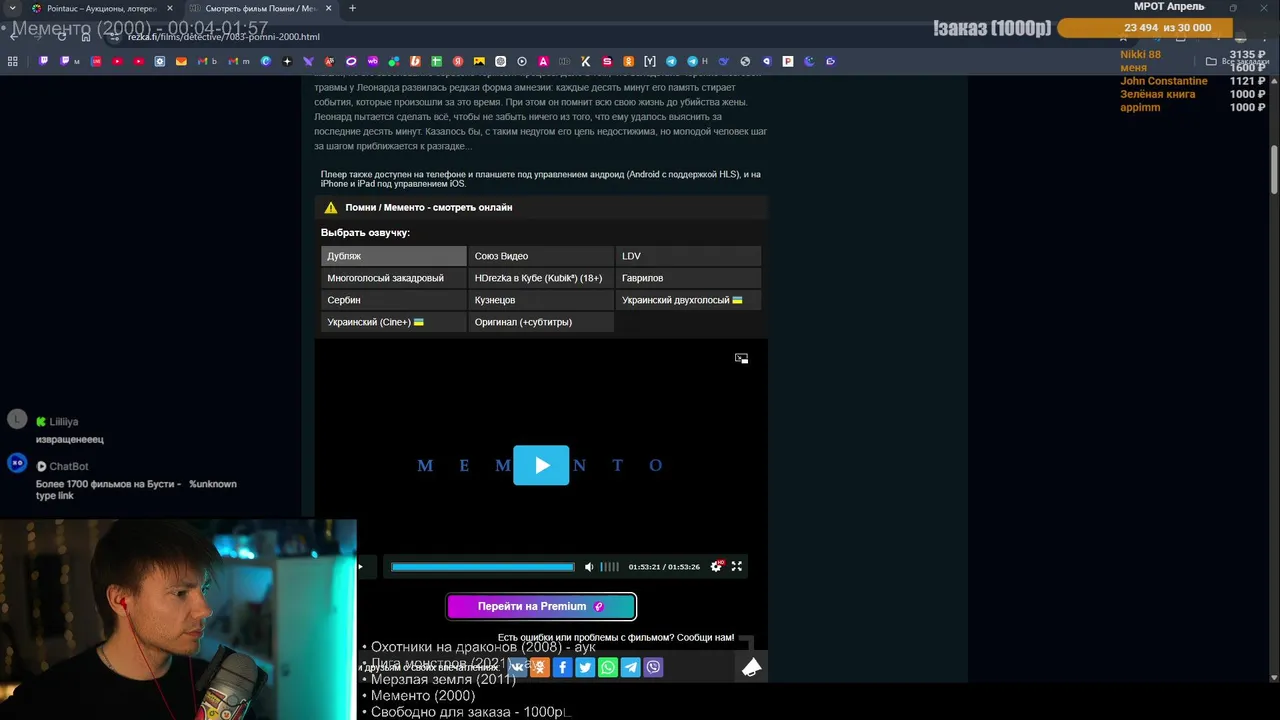
Task: Switch to the Pointauc browser tab
Action: 100,8
